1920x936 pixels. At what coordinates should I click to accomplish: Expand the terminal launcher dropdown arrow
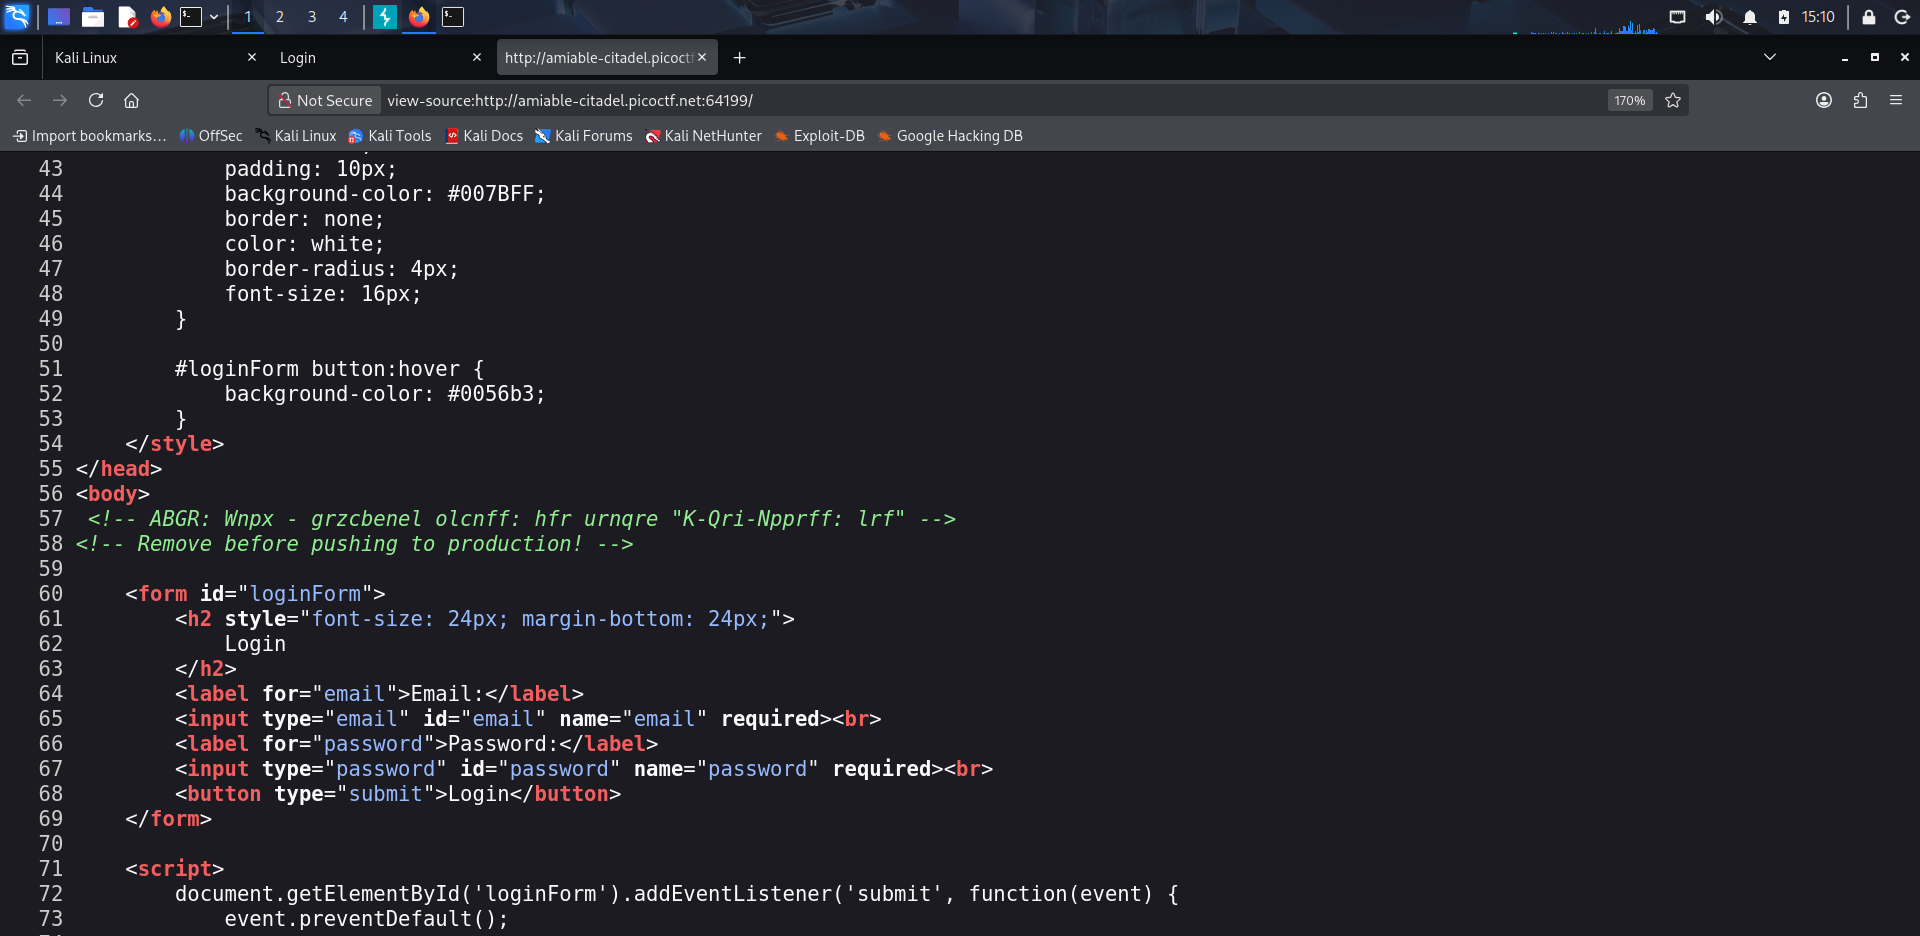(x=214, y=17)
